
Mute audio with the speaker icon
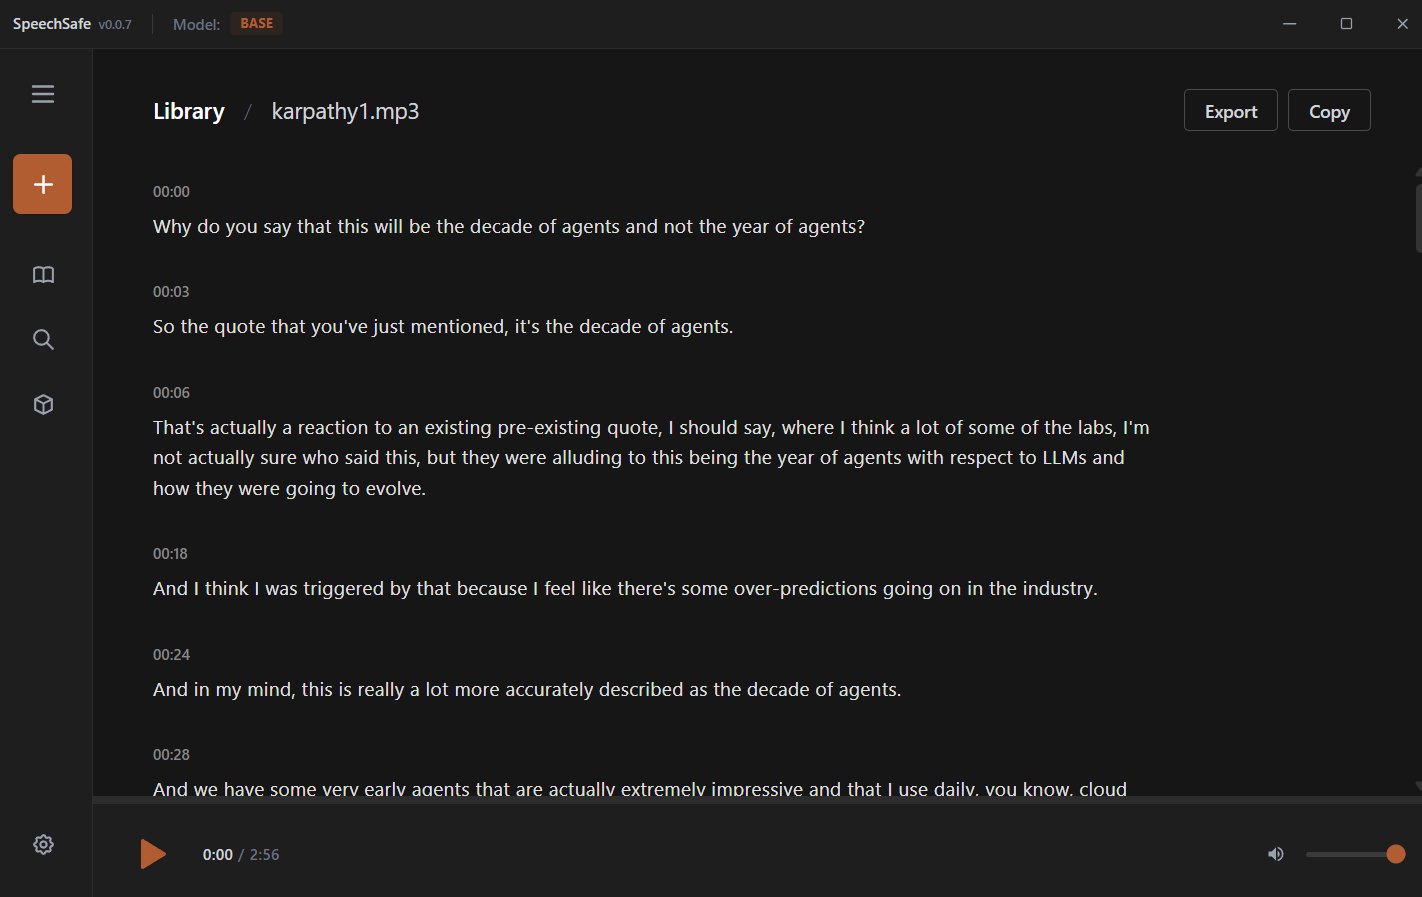[x=1275, y=854]
